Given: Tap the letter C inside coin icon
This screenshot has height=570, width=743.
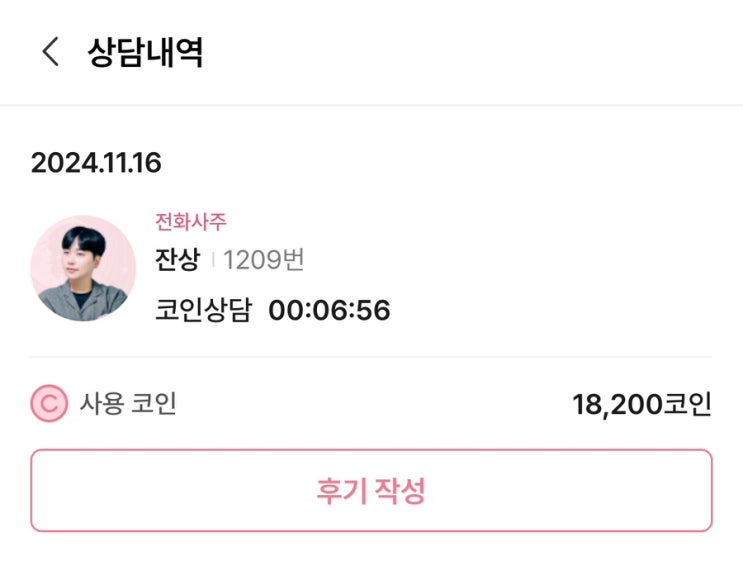Looking at the screenshot, I should click(x=49, y=404).
